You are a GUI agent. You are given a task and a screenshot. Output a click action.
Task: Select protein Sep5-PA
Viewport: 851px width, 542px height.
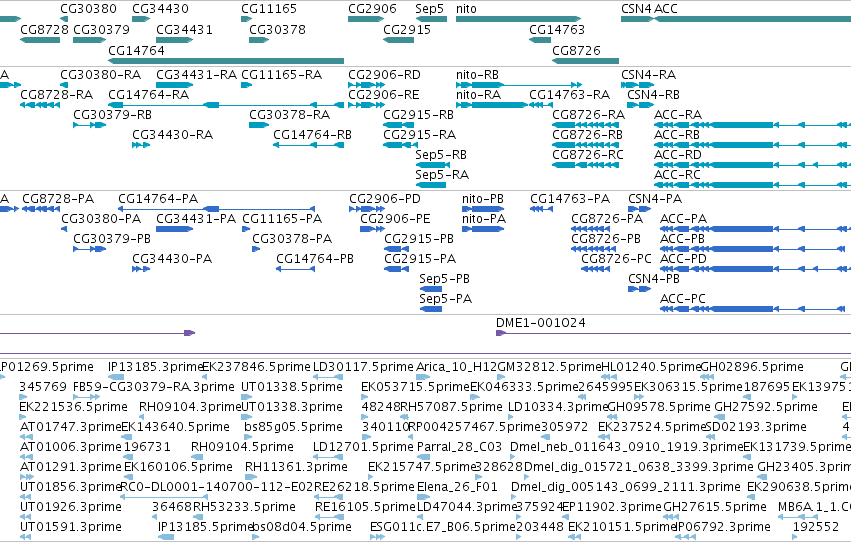(x=431, y=309)
